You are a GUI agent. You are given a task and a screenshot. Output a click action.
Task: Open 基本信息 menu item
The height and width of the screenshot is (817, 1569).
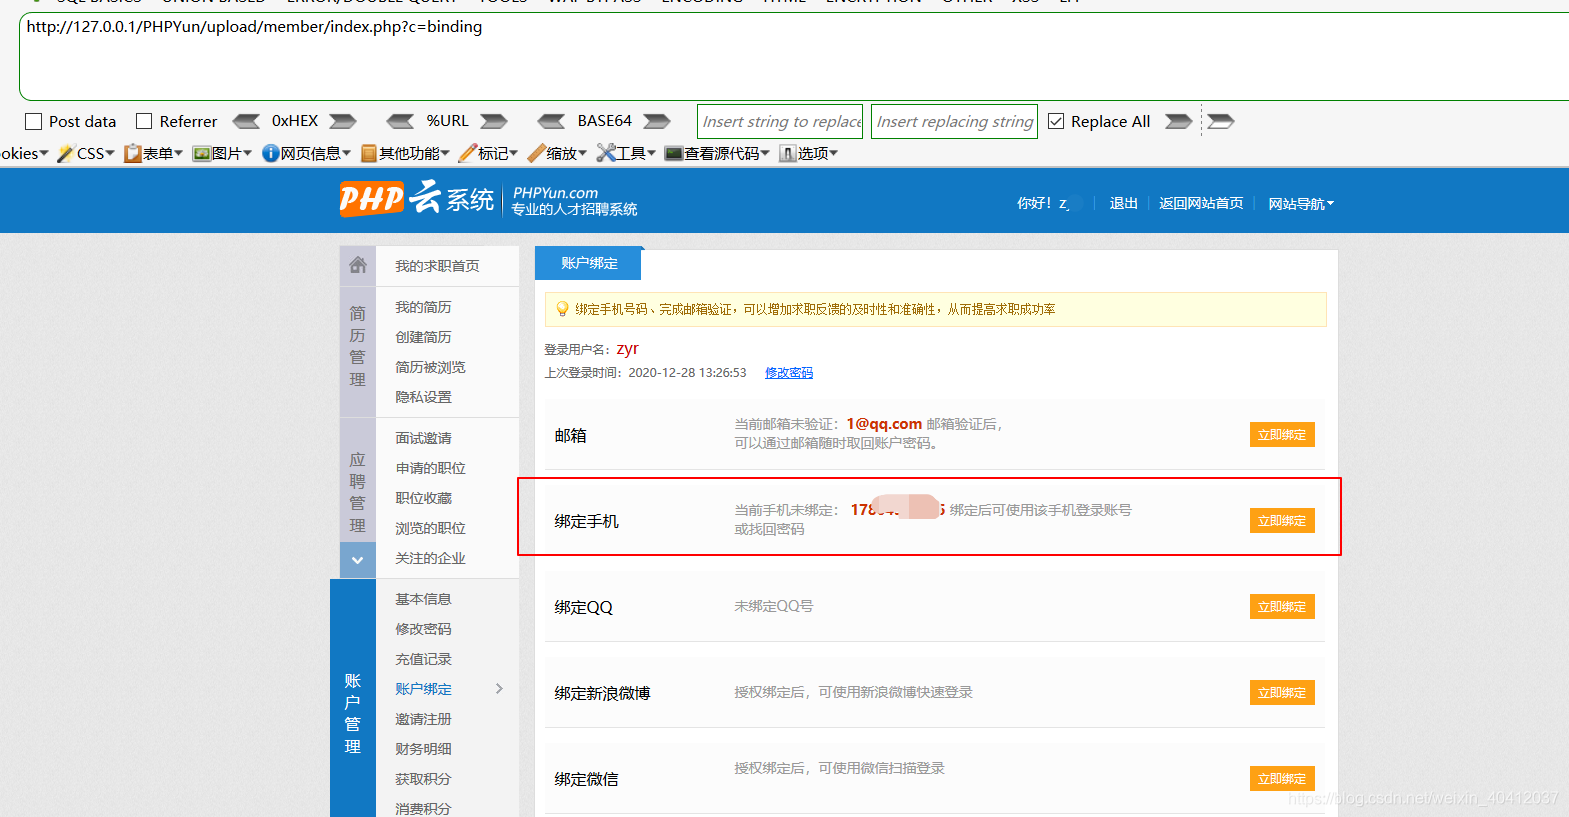(423, 599)
